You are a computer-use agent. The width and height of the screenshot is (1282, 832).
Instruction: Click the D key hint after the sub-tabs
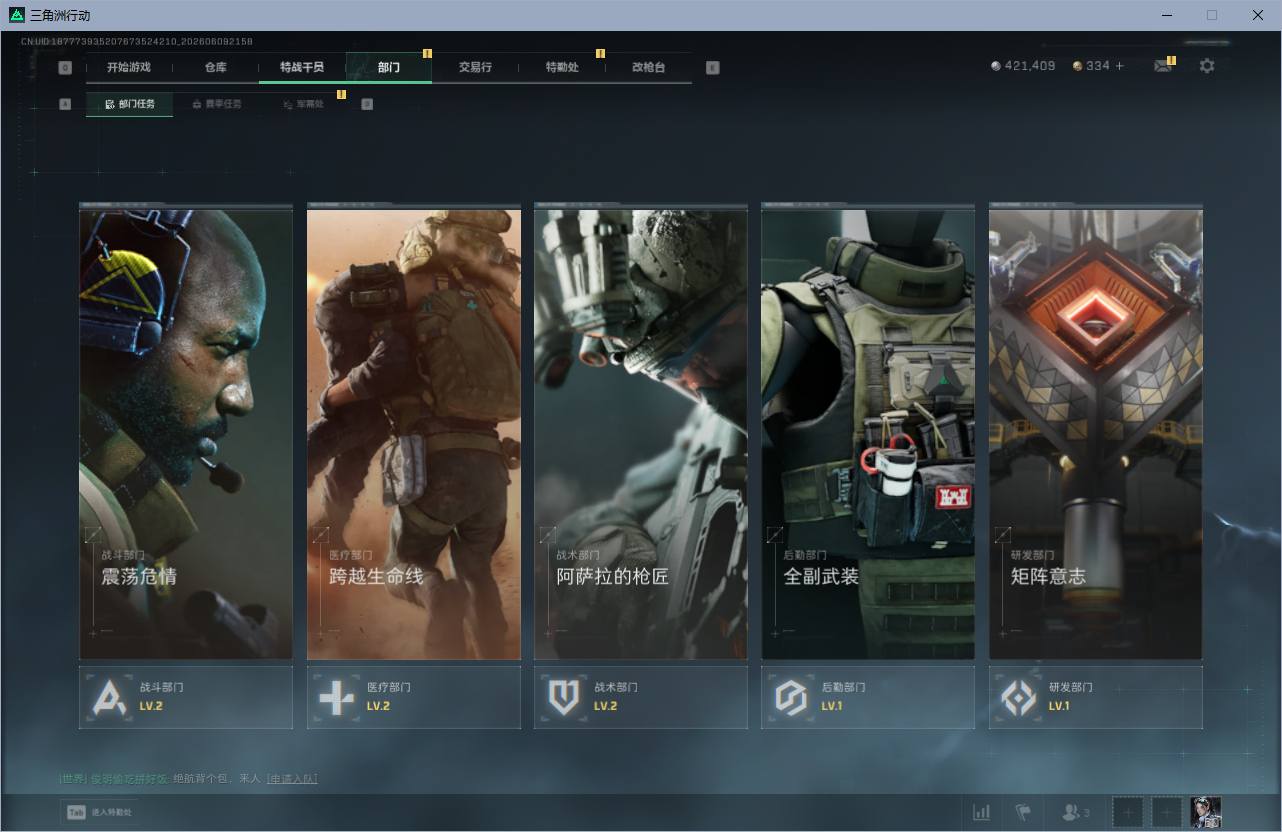(367, 104)
